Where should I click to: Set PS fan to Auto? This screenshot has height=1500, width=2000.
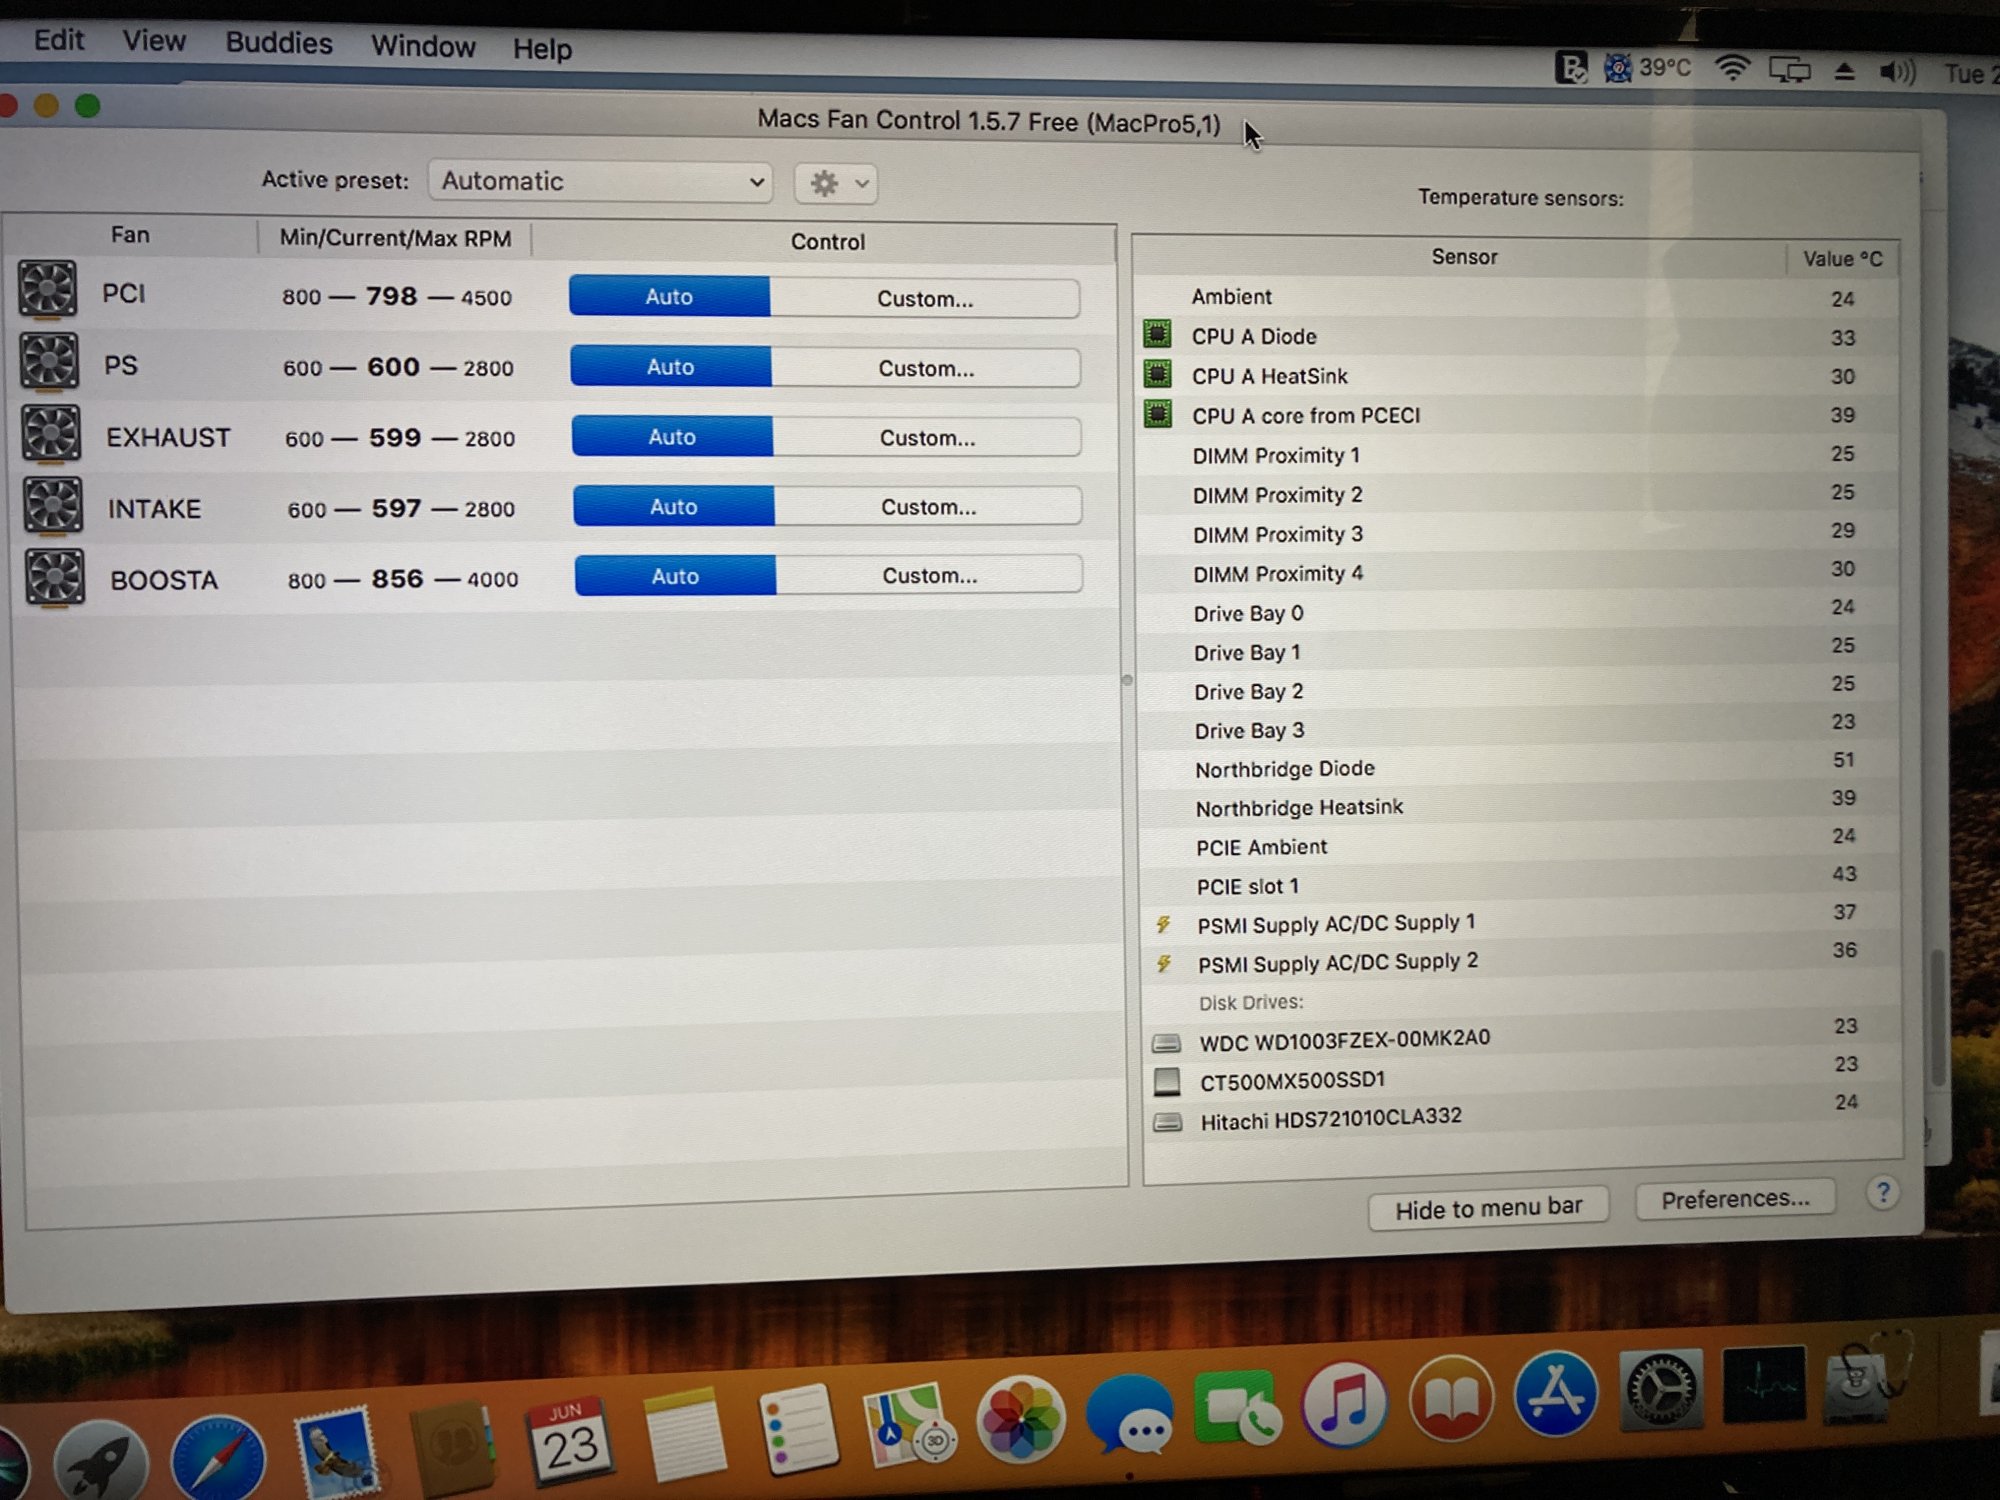(670, 366)
